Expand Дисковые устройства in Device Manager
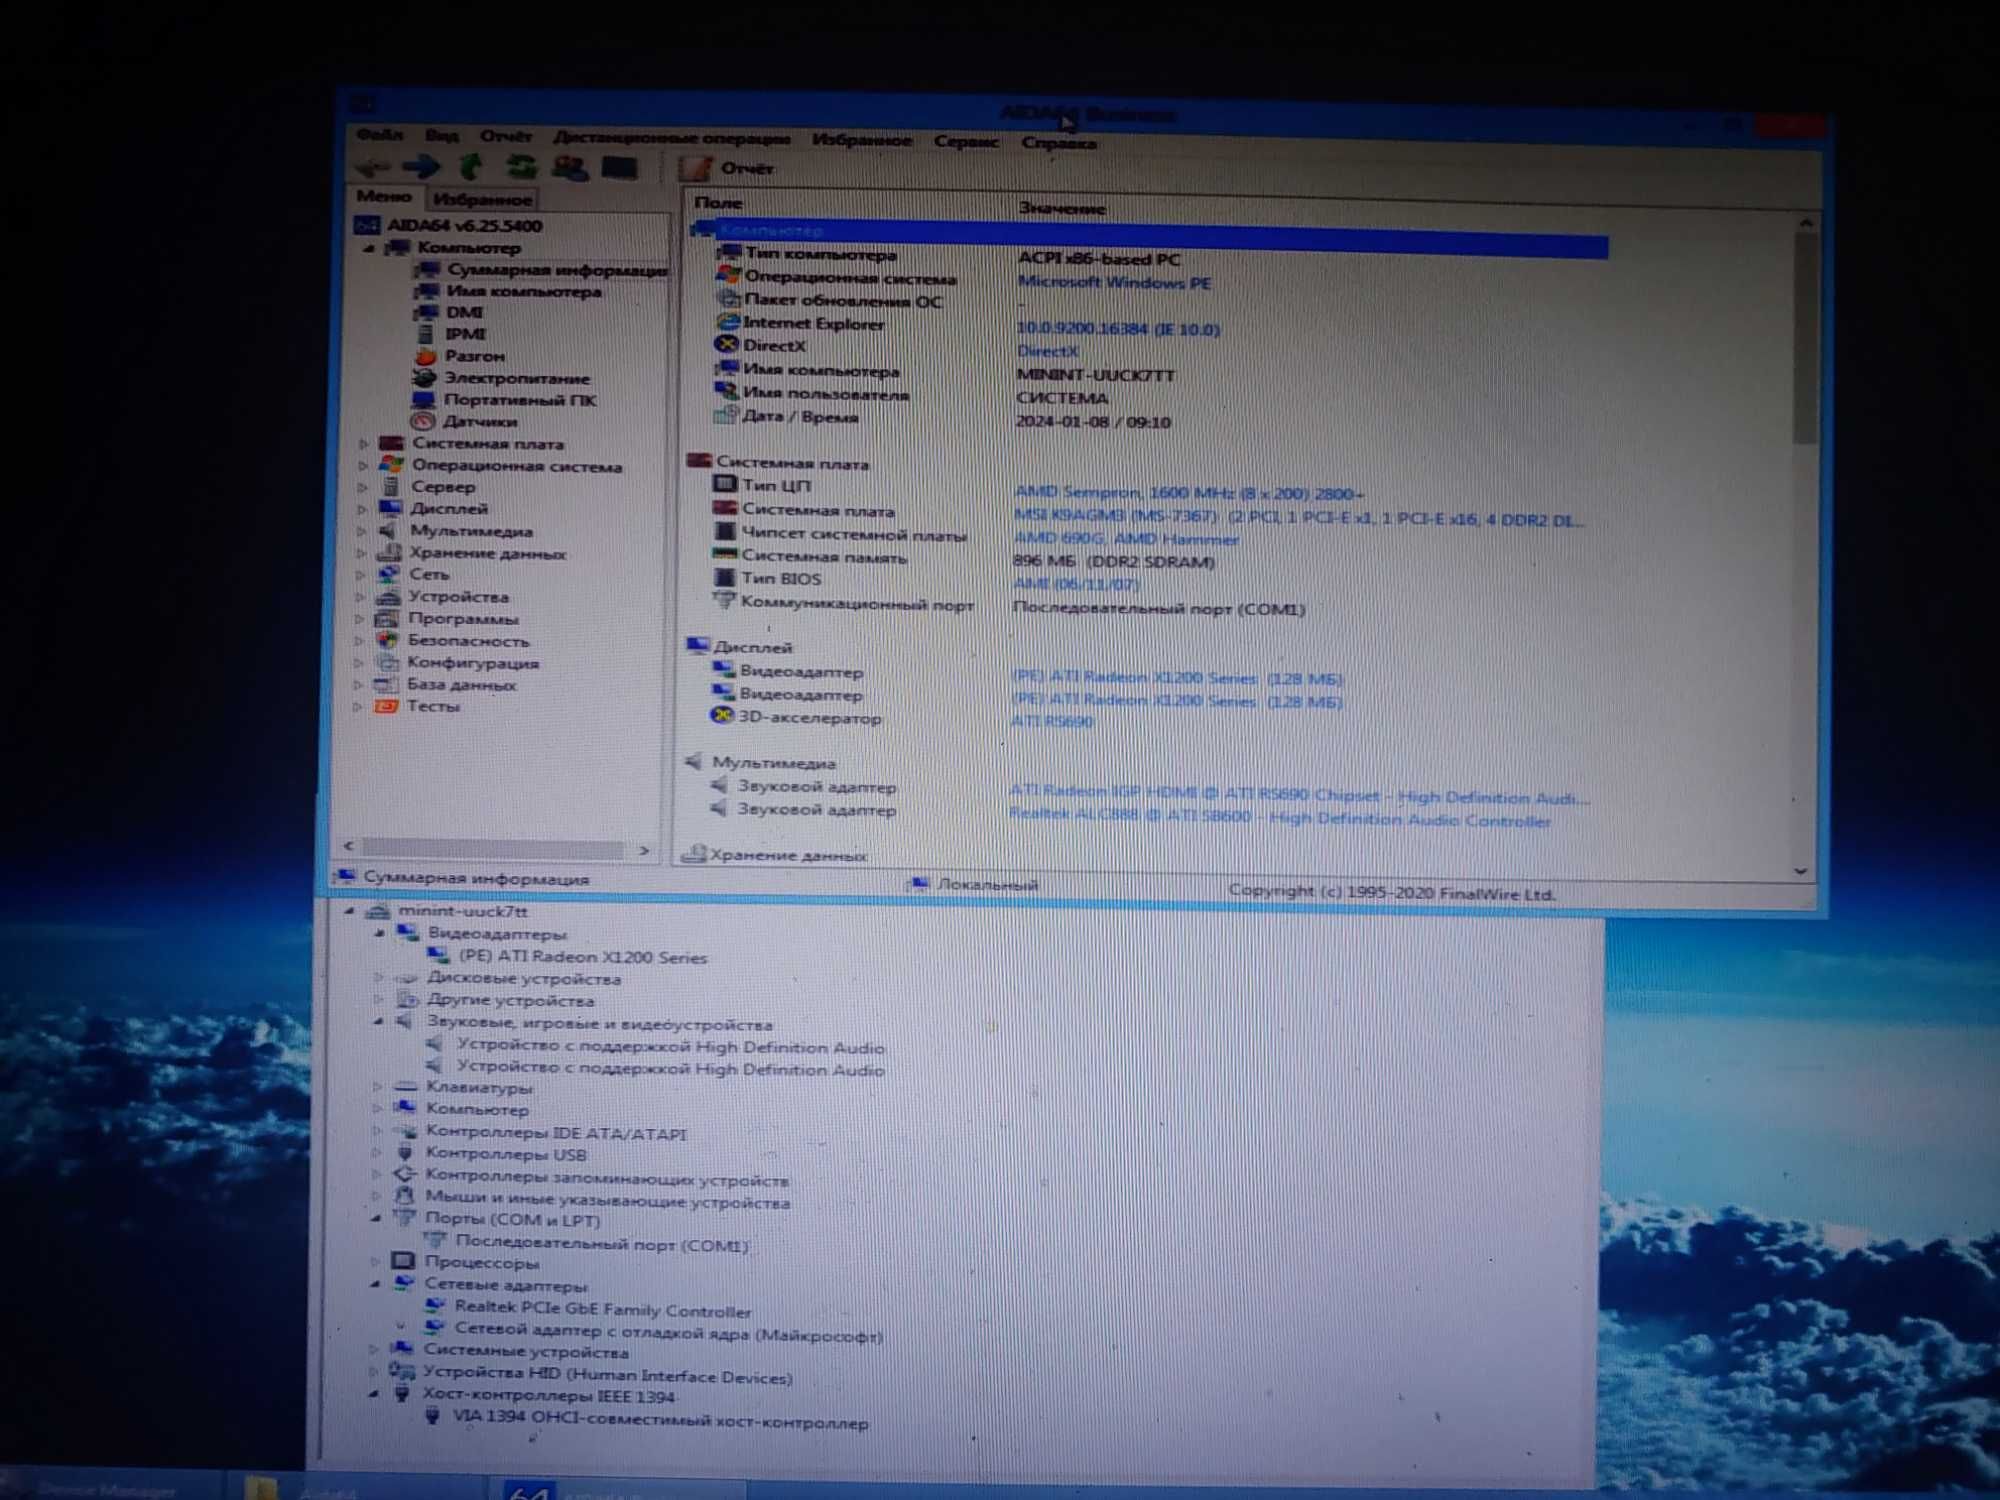This screenshot has width=2000, height=1500. coord(378,977)
